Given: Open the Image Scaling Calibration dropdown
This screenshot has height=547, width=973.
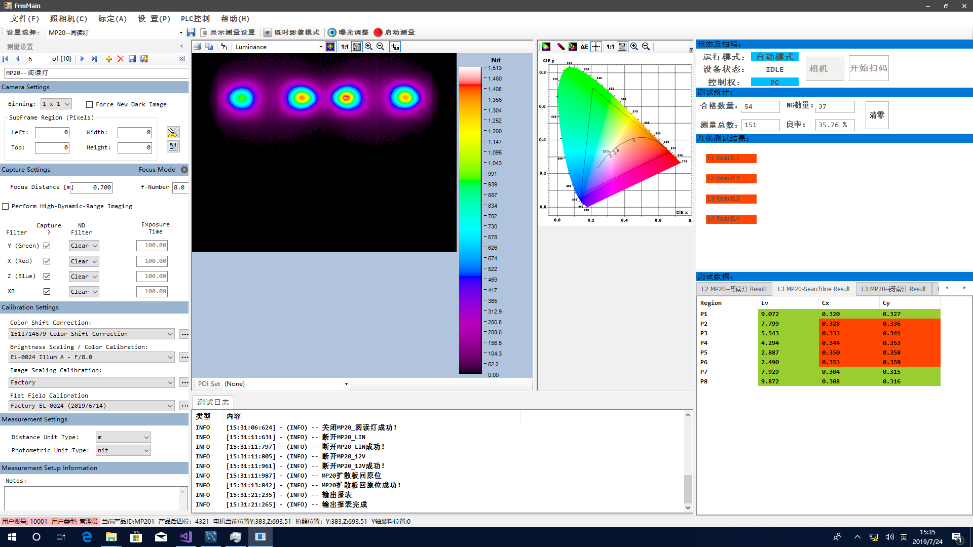Looking at the screenshot, I should point(91,382).
